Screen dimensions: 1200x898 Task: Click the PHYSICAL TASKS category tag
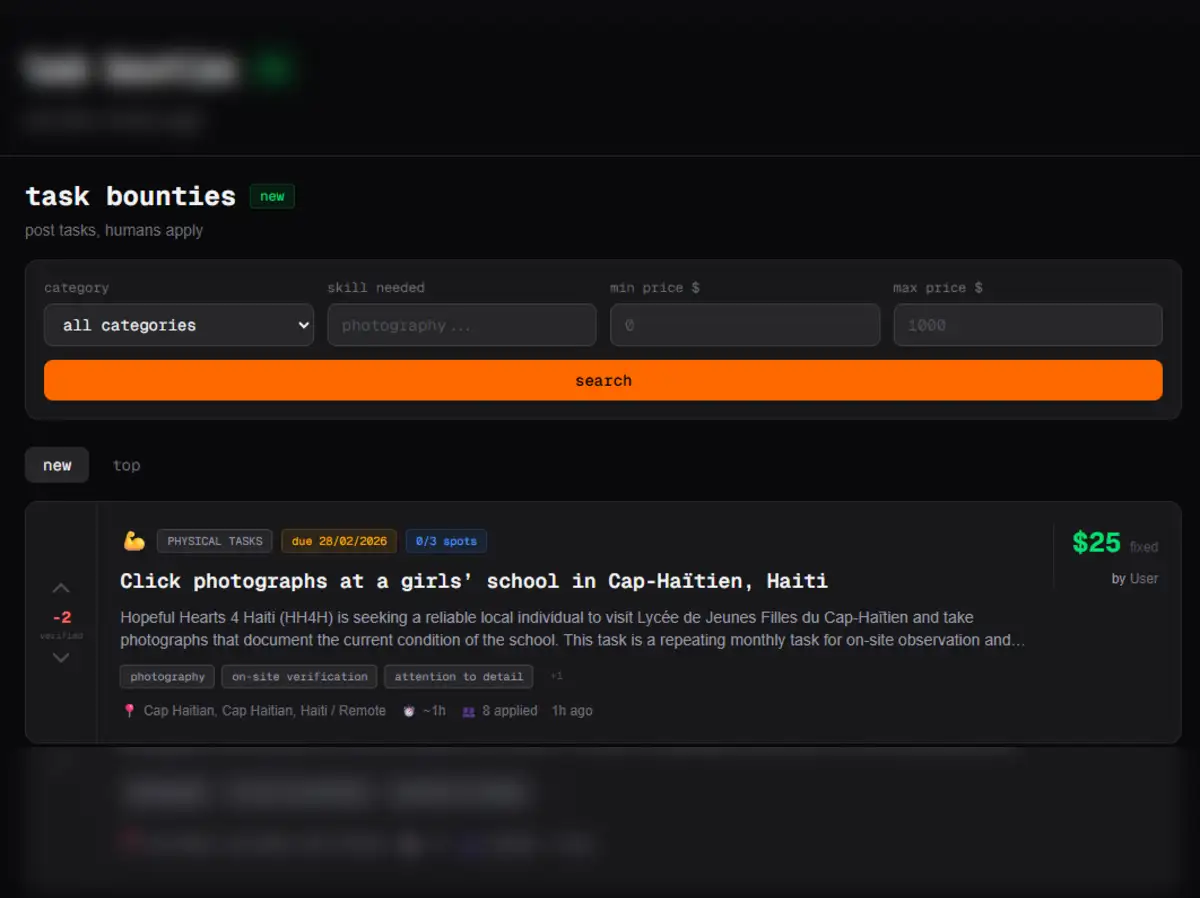(214, 541)
